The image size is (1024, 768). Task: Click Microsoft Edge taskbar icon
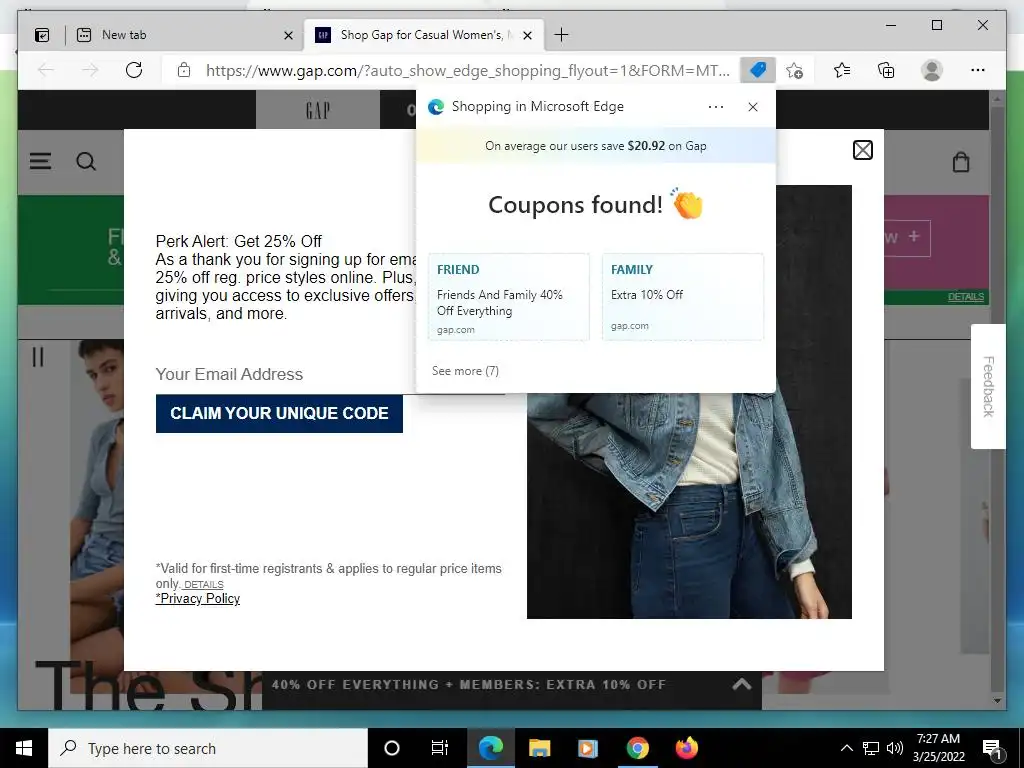(x=490, y=748)
